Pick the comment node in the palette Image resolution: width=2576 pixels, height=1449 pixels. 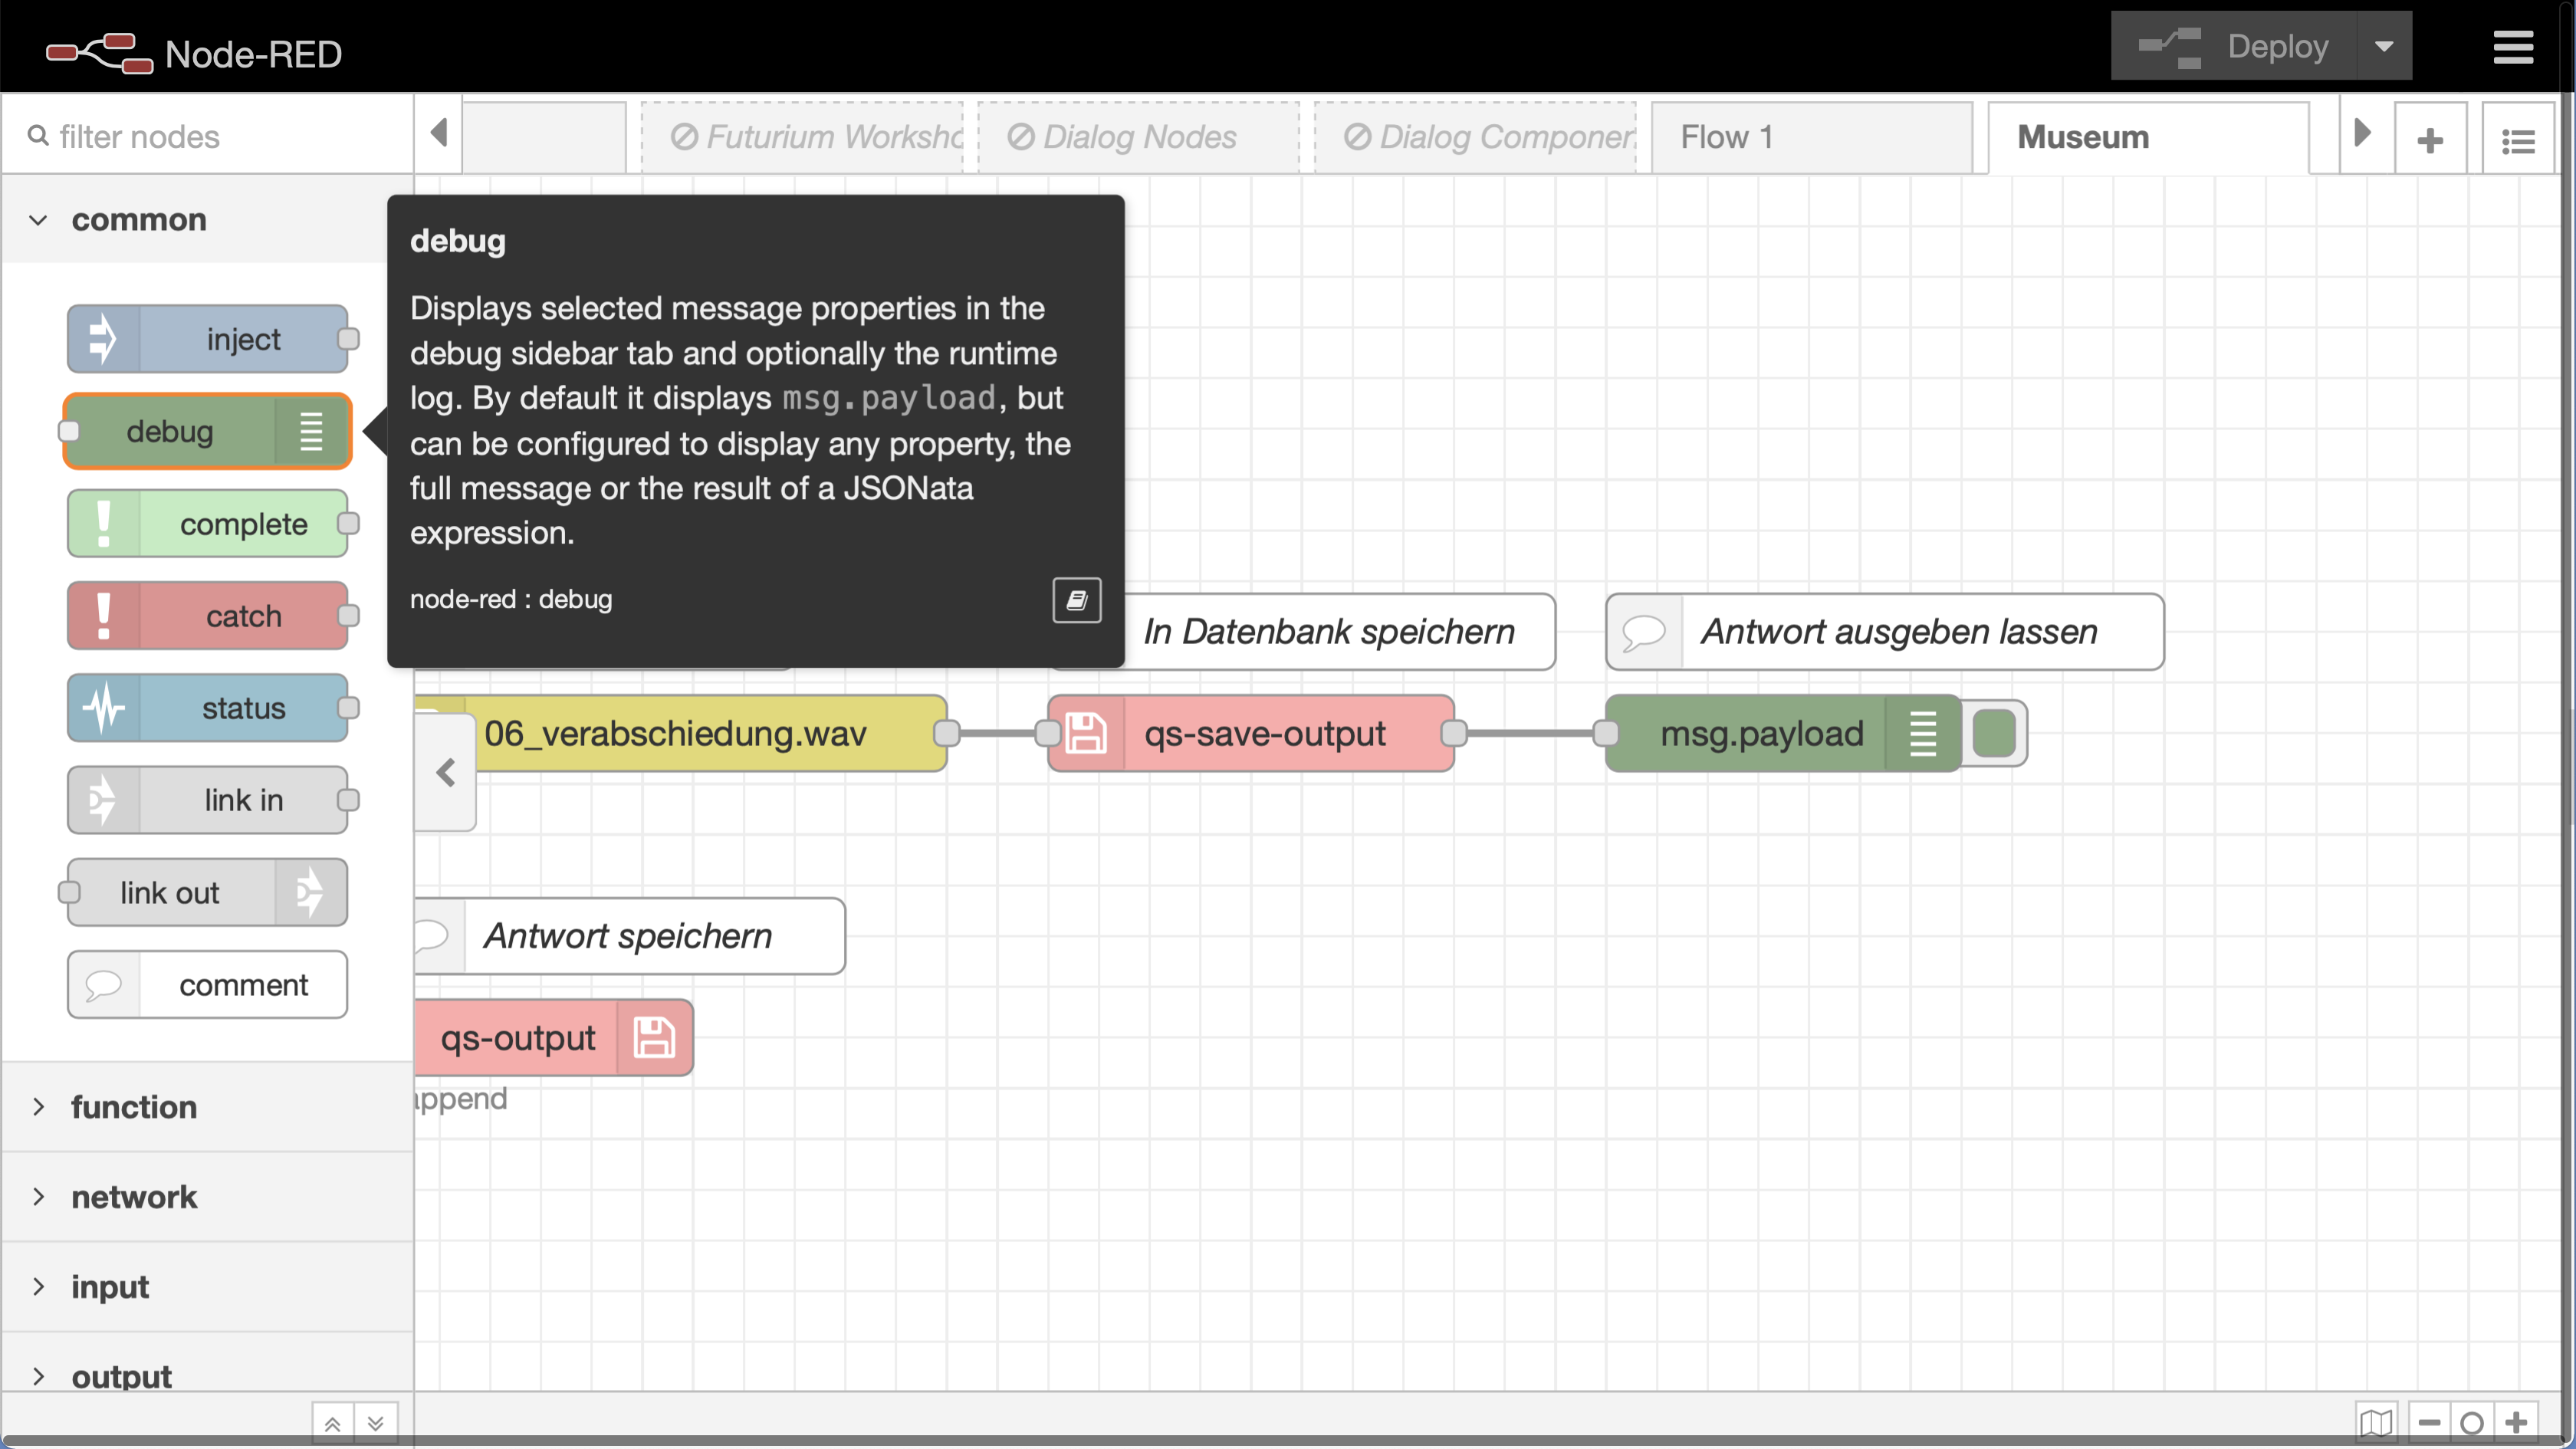click(x=207, y=984)
